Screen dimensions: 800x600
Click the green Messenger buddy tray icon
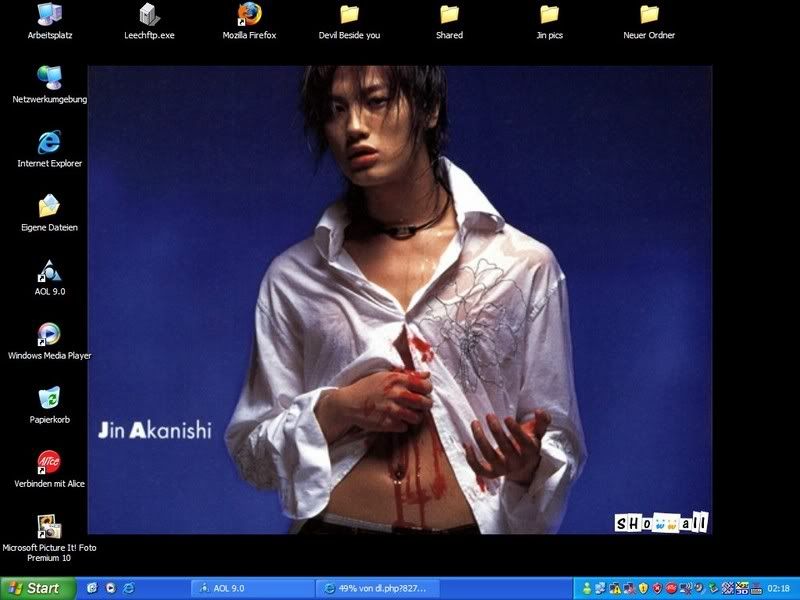pos(587,588)
